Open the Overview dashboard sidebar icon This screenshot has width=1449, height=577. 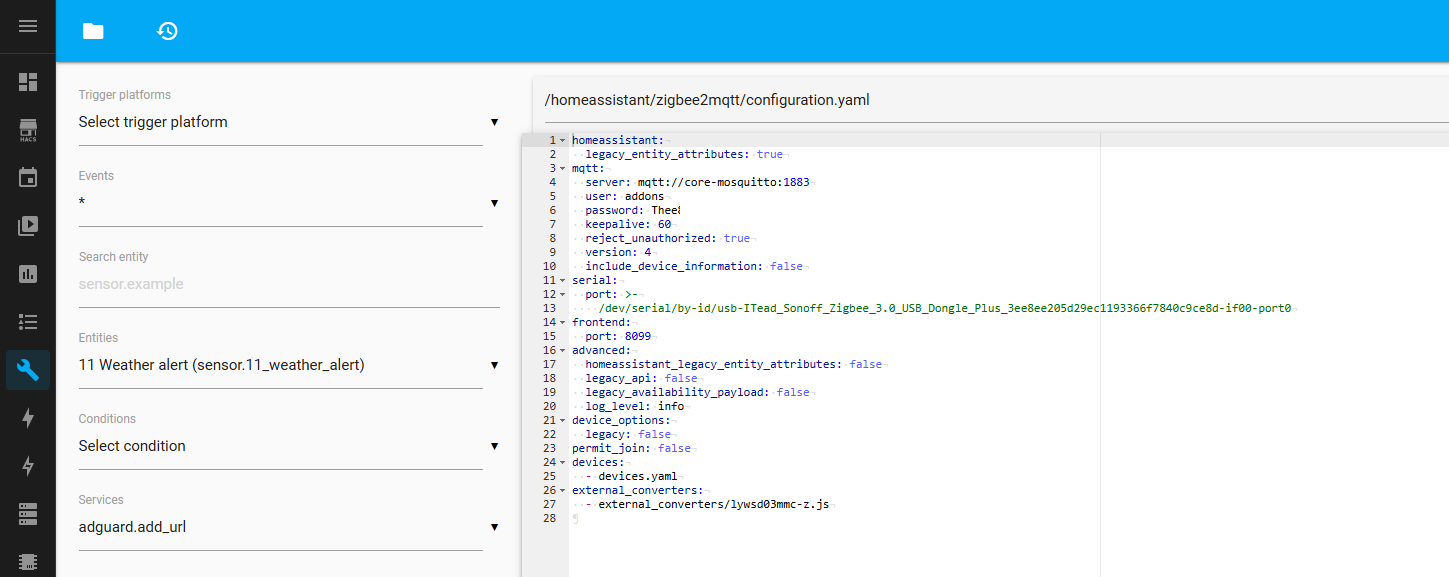pos(28,82)
